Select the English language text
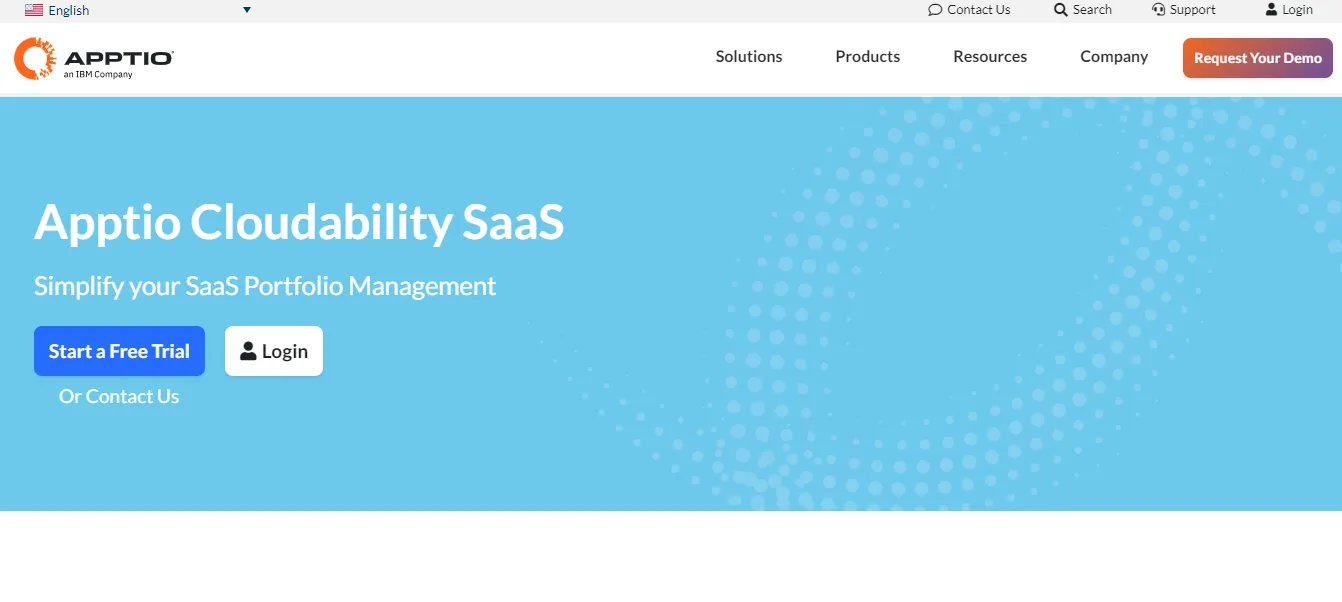This screenshot has height=602, width=1342. [x=69, y=10]
